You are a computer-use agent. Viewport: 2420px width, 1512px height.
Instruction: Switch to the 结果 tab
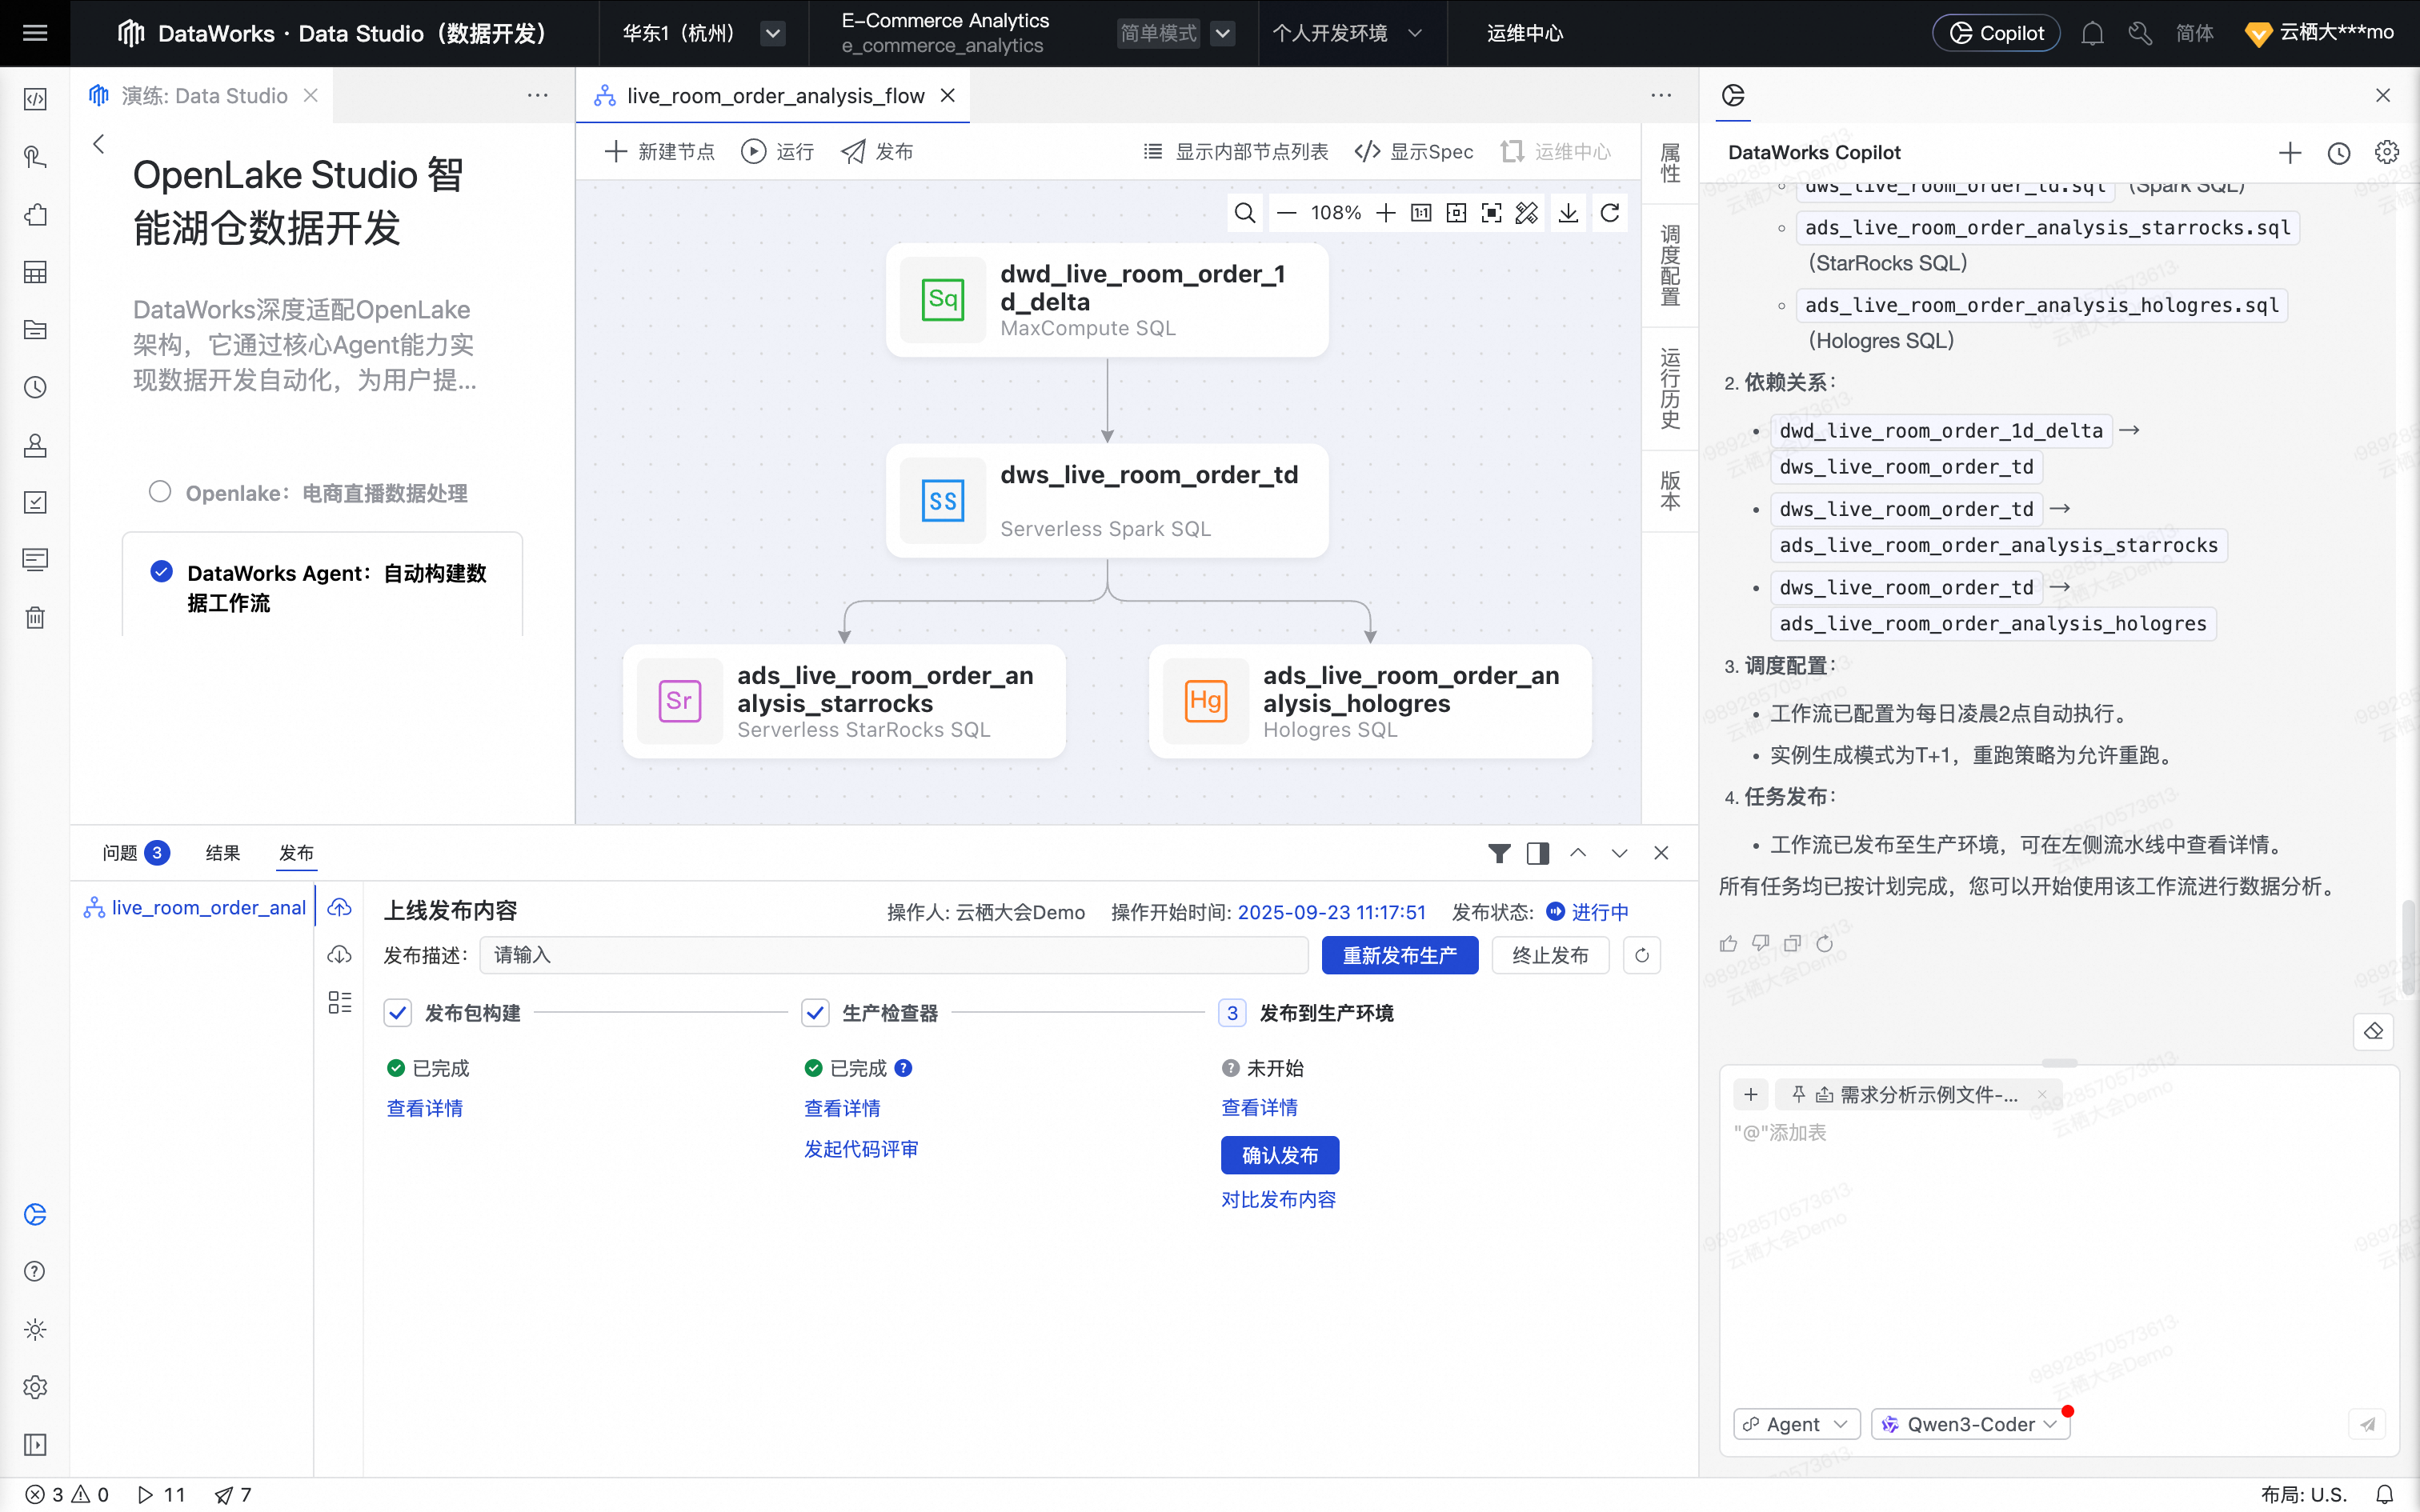[x=222, y=853]
